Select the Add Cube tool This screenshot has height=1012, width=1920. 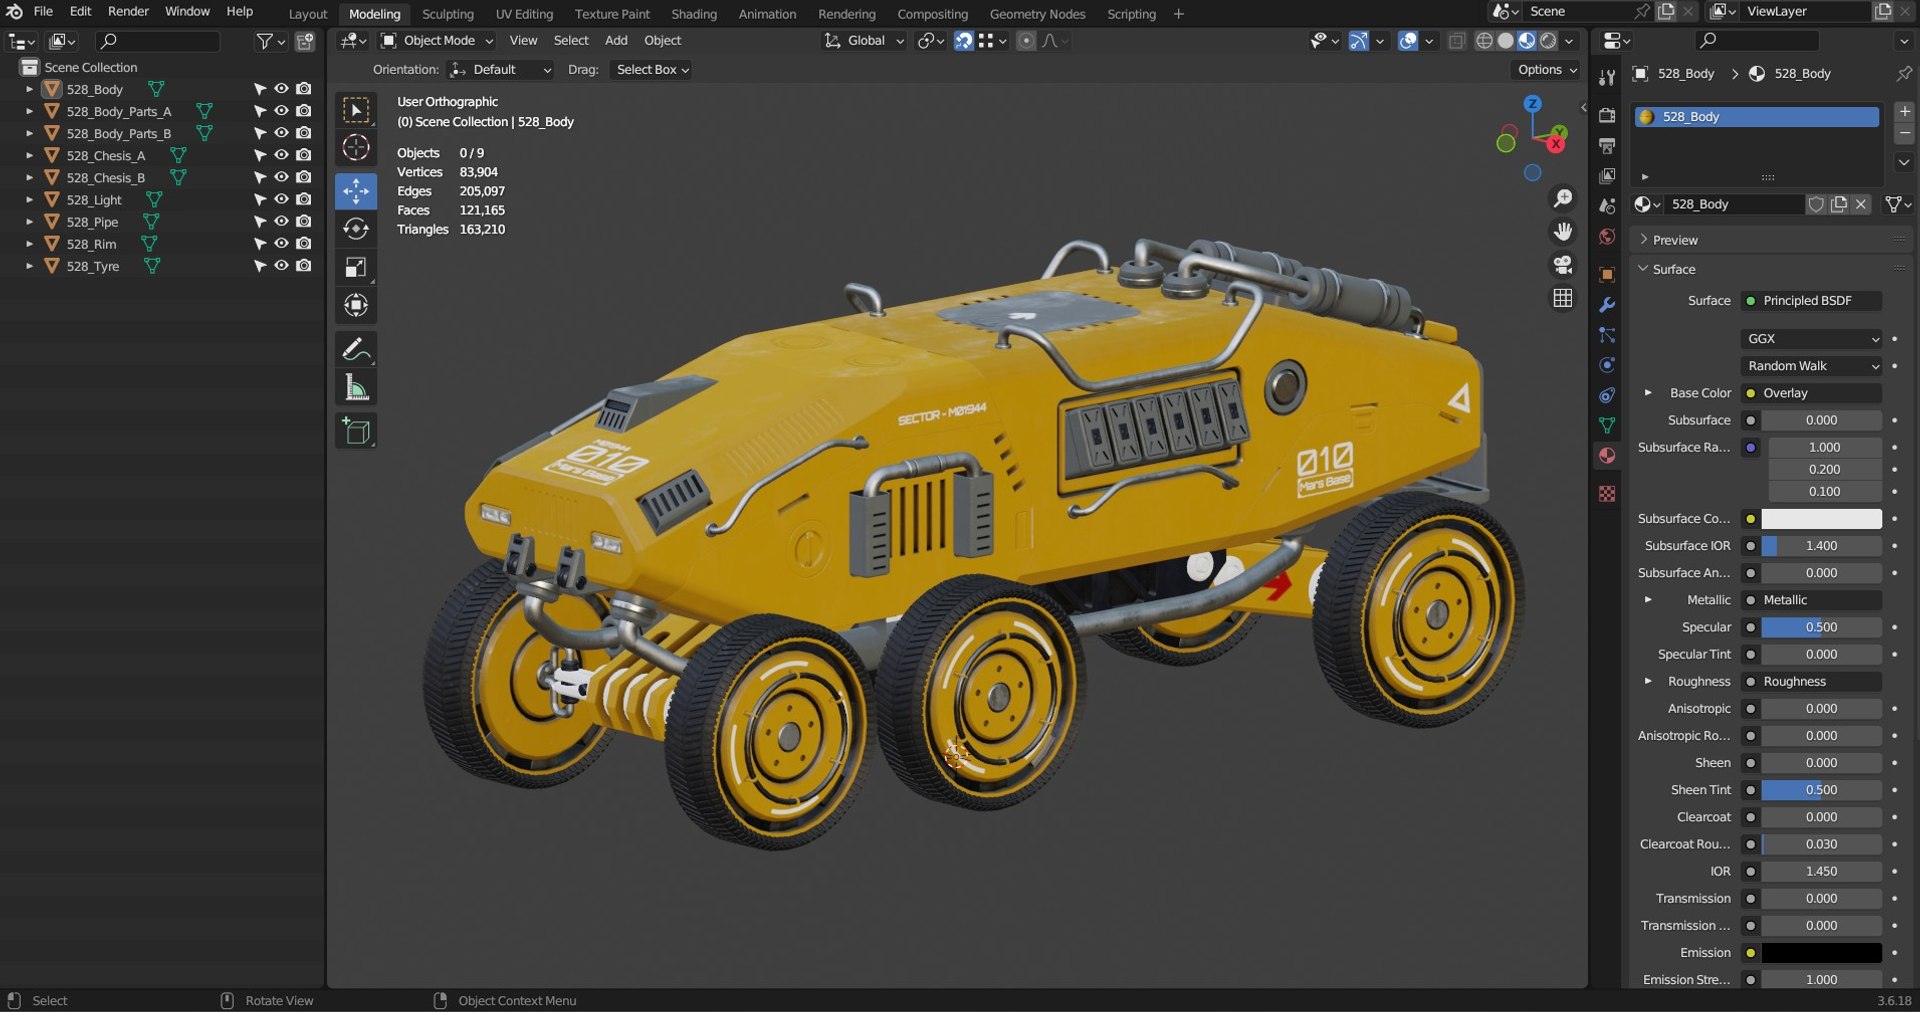[356, 432]
